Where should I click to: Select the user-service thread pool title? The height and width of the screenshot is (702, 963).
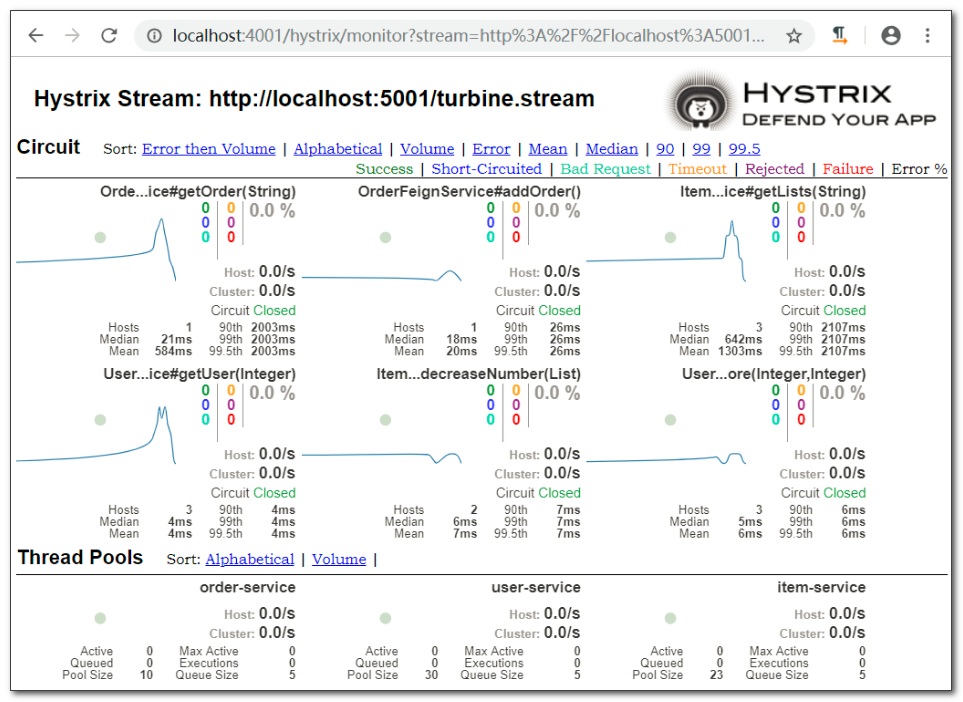tap(536, 588)
